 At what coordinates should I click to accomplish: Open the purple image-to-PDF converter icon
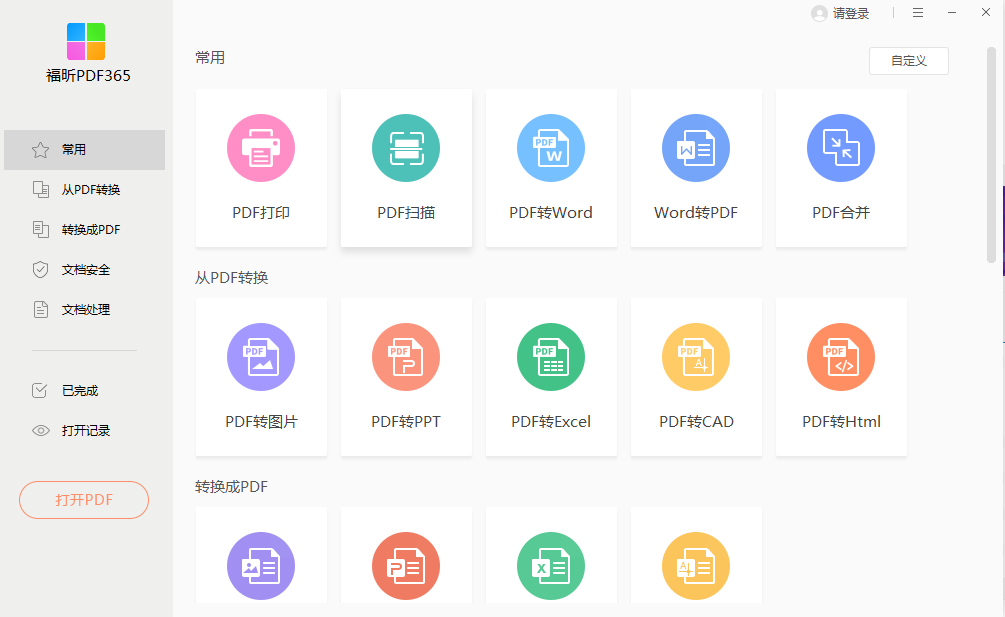(x=261, y=566)
